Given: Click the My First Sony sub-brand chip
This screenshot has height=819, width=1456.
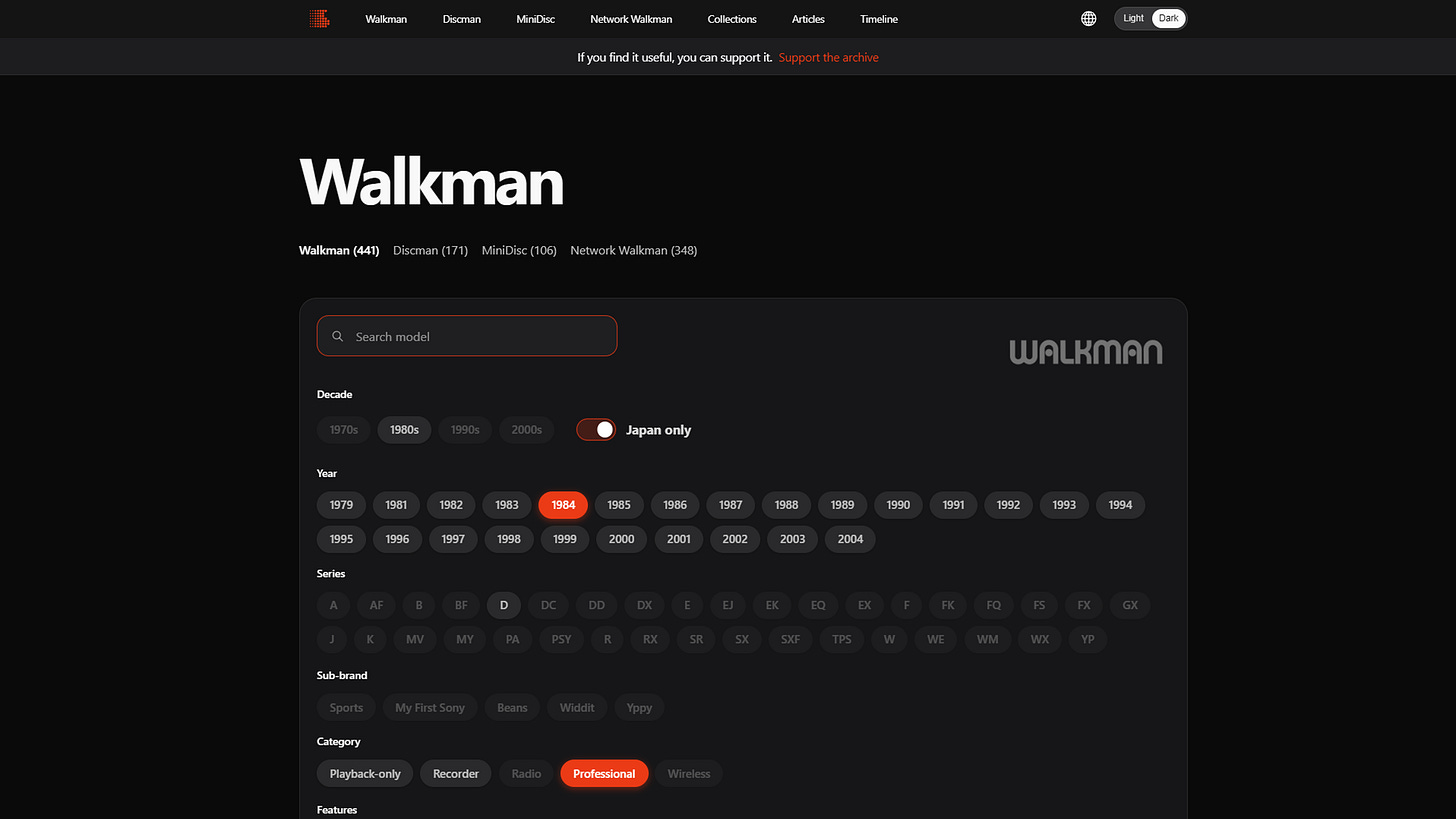Looking at the screenshot, I should click(x=430, y=708).
